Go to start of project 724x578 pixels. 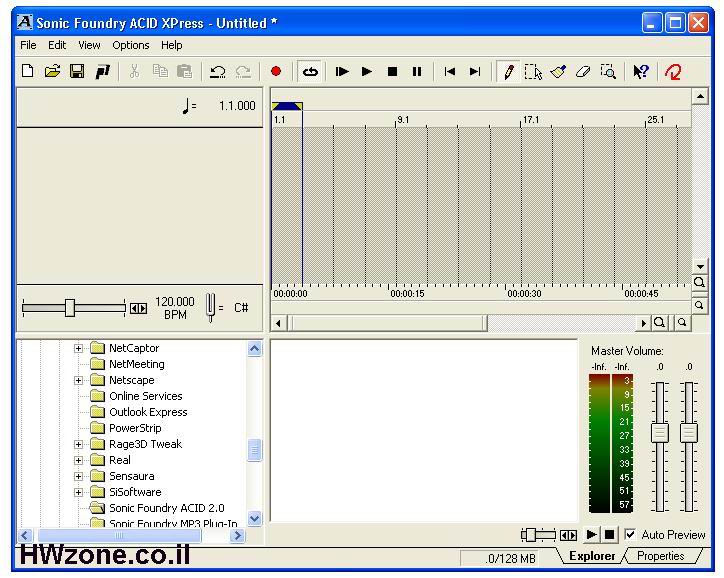(449, 72)
